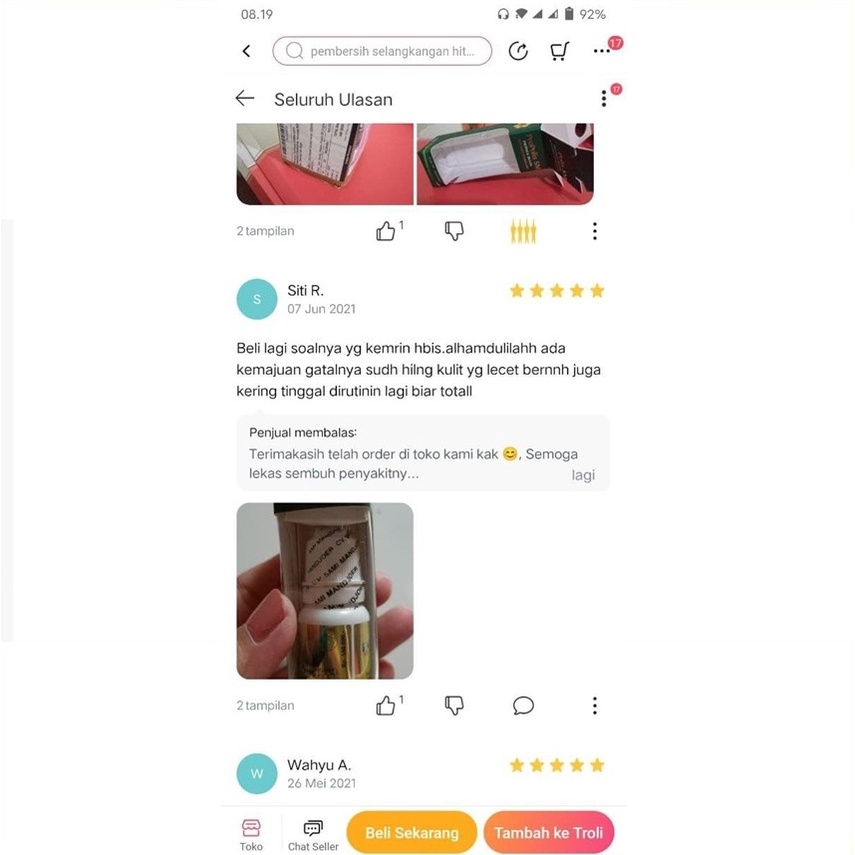The width and height of the screenshot is (855, 855).
Task: Like the first review above Siti R.
Action: pos(386,231)
